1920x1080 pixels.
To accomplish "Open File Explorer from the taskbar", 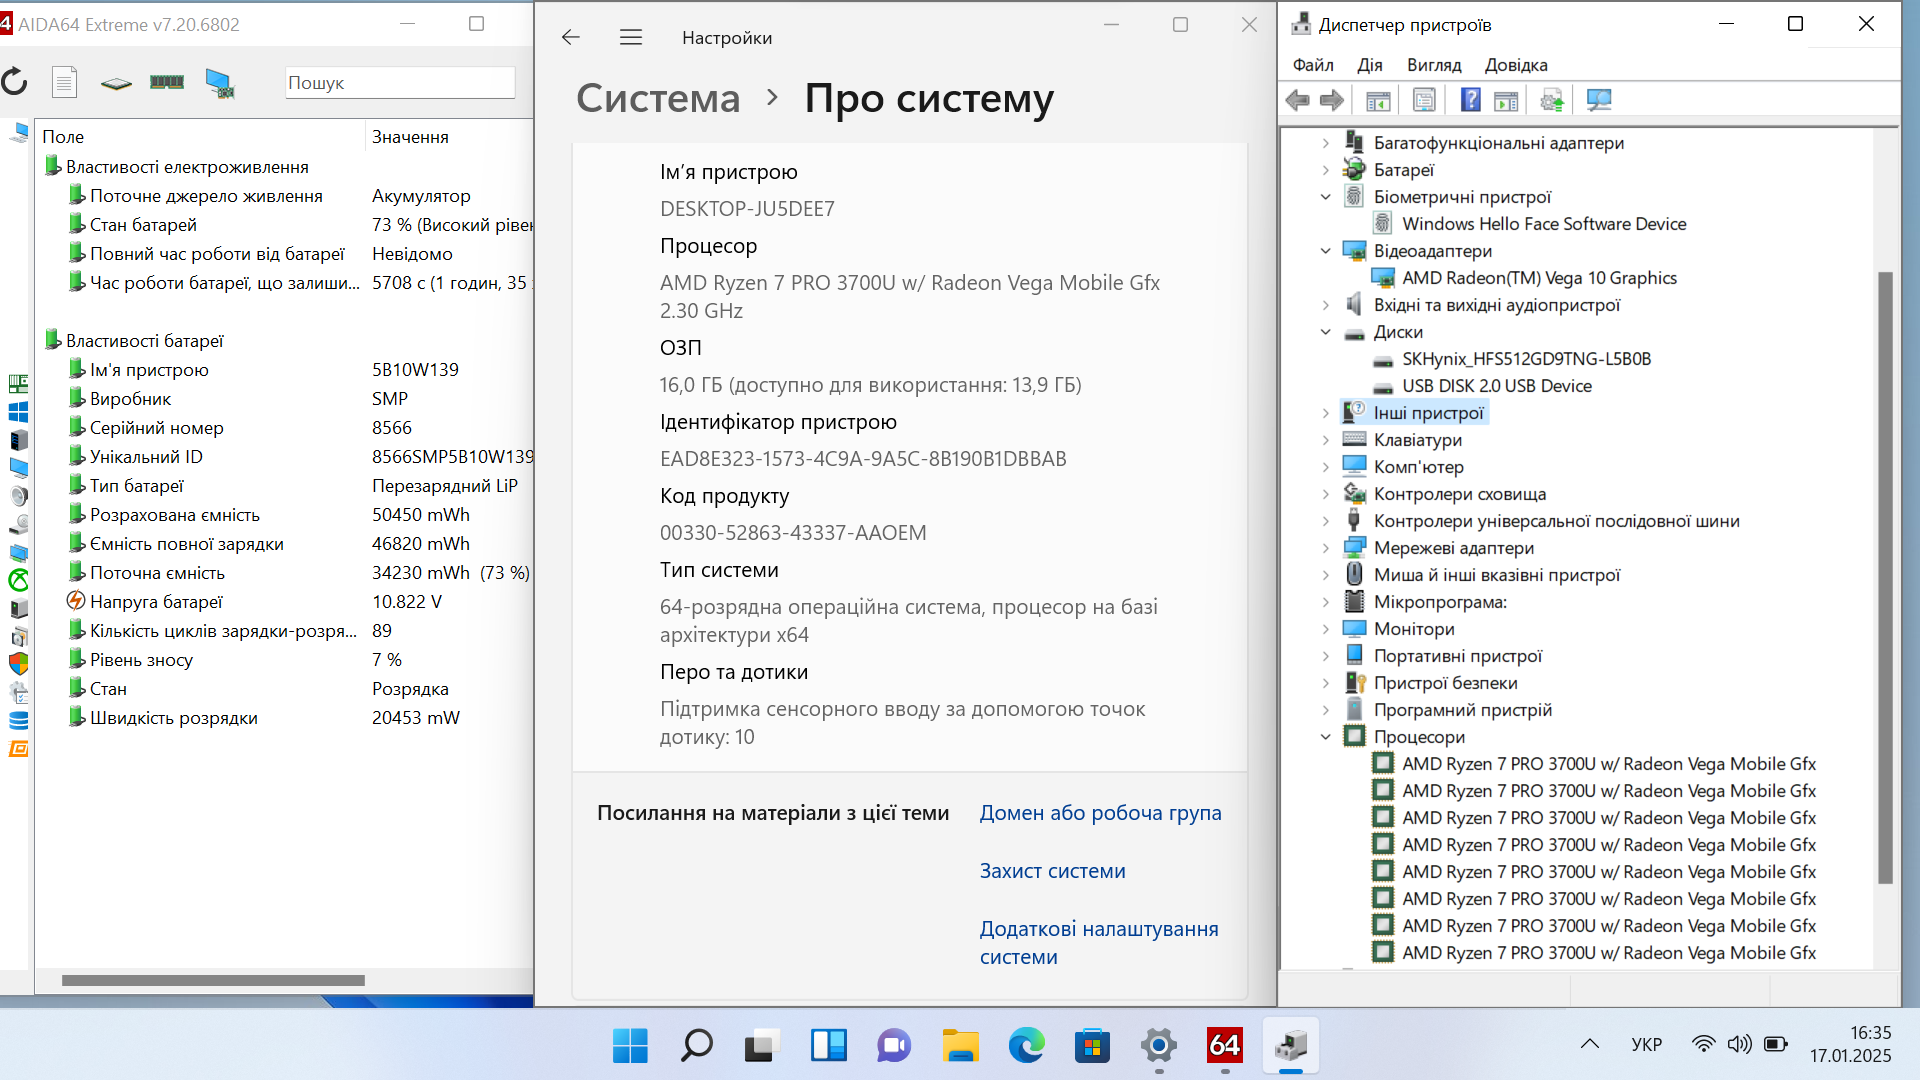I will coord(960,1046).
